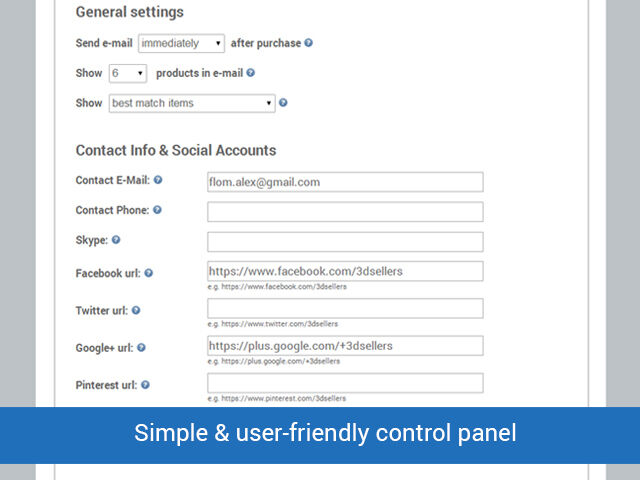The height and width of the screenshot is (480, 640).
Task: Open the 'immediately' send e-mail dropdown
Action: (182, 43)
